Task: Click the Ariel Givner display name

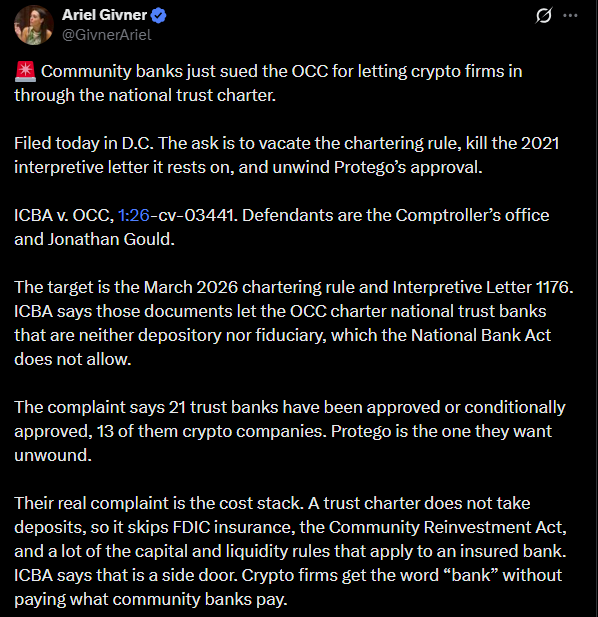Action: pos(104,15)
